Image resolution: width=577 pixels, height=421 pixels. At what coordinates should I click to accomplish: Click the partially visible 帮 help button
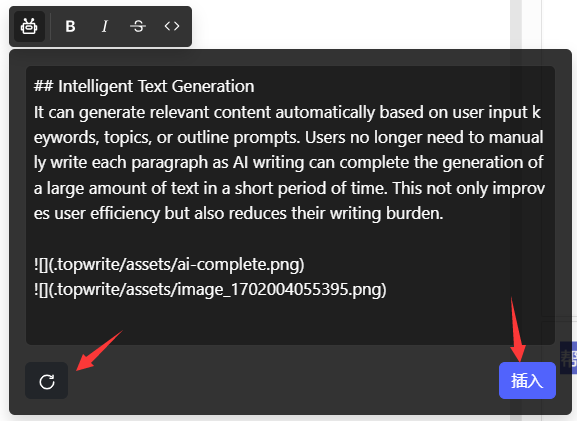[569, 358]
